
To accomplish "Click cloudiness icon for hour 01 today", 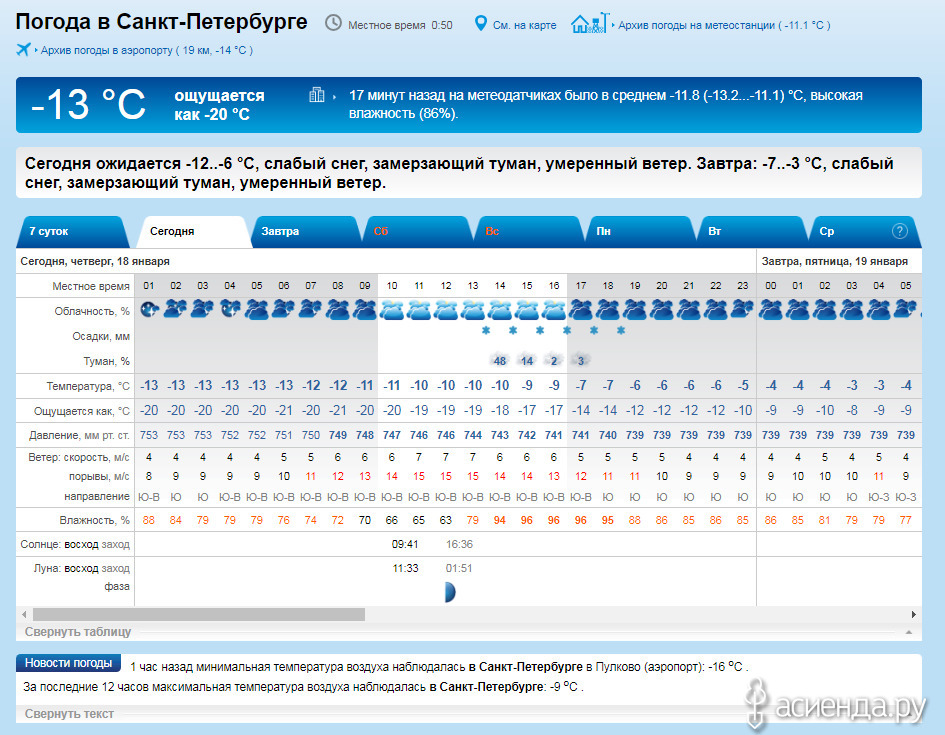I will (x=149, y=310).
